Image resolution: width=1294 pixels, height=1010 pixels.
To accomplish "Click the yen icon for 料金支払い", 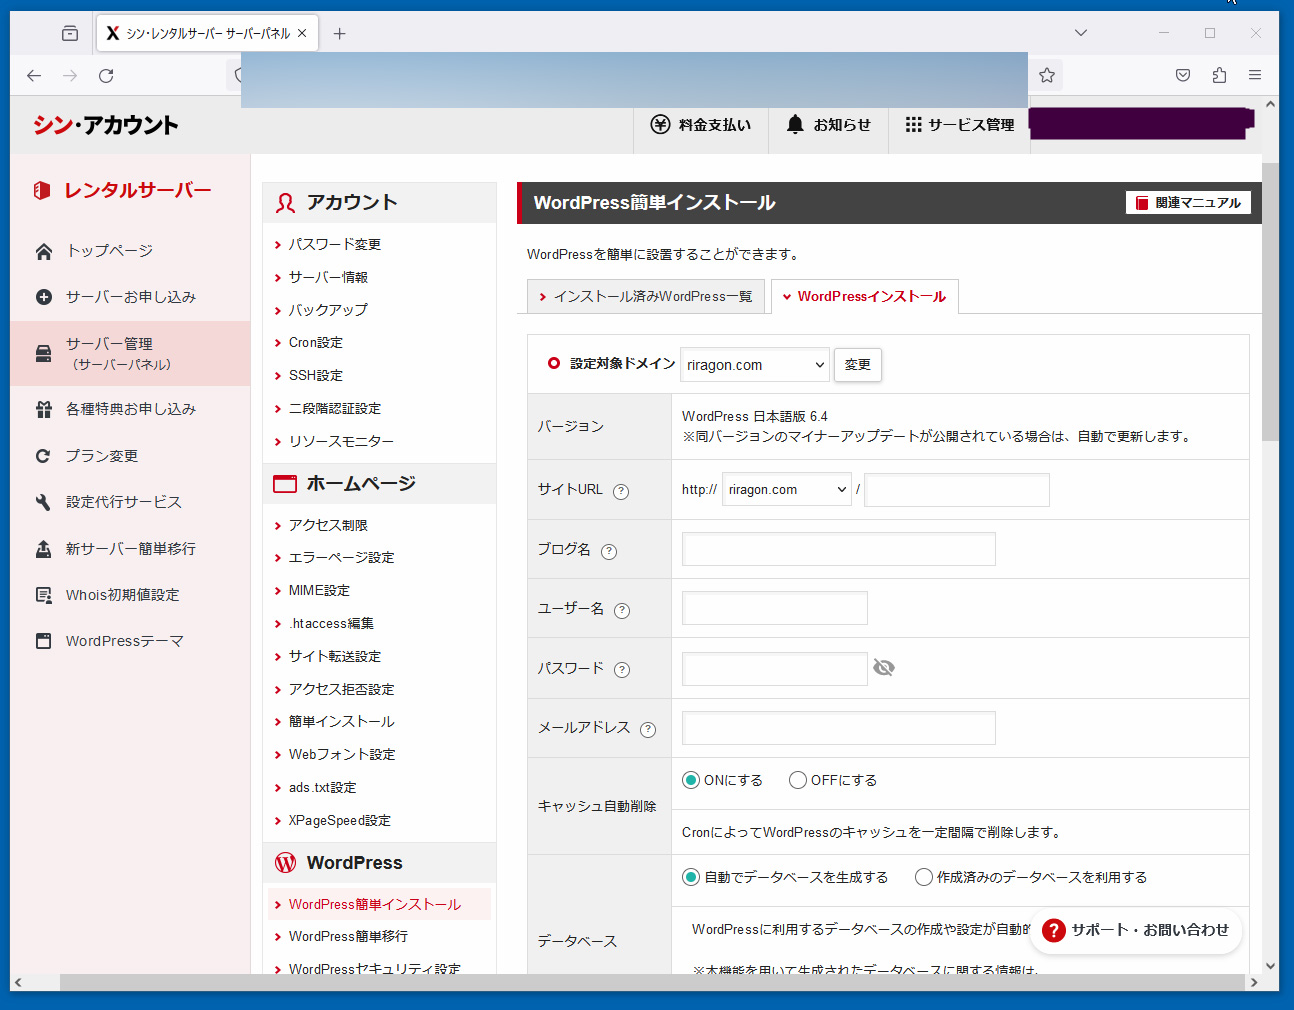I will pos(660,124).
